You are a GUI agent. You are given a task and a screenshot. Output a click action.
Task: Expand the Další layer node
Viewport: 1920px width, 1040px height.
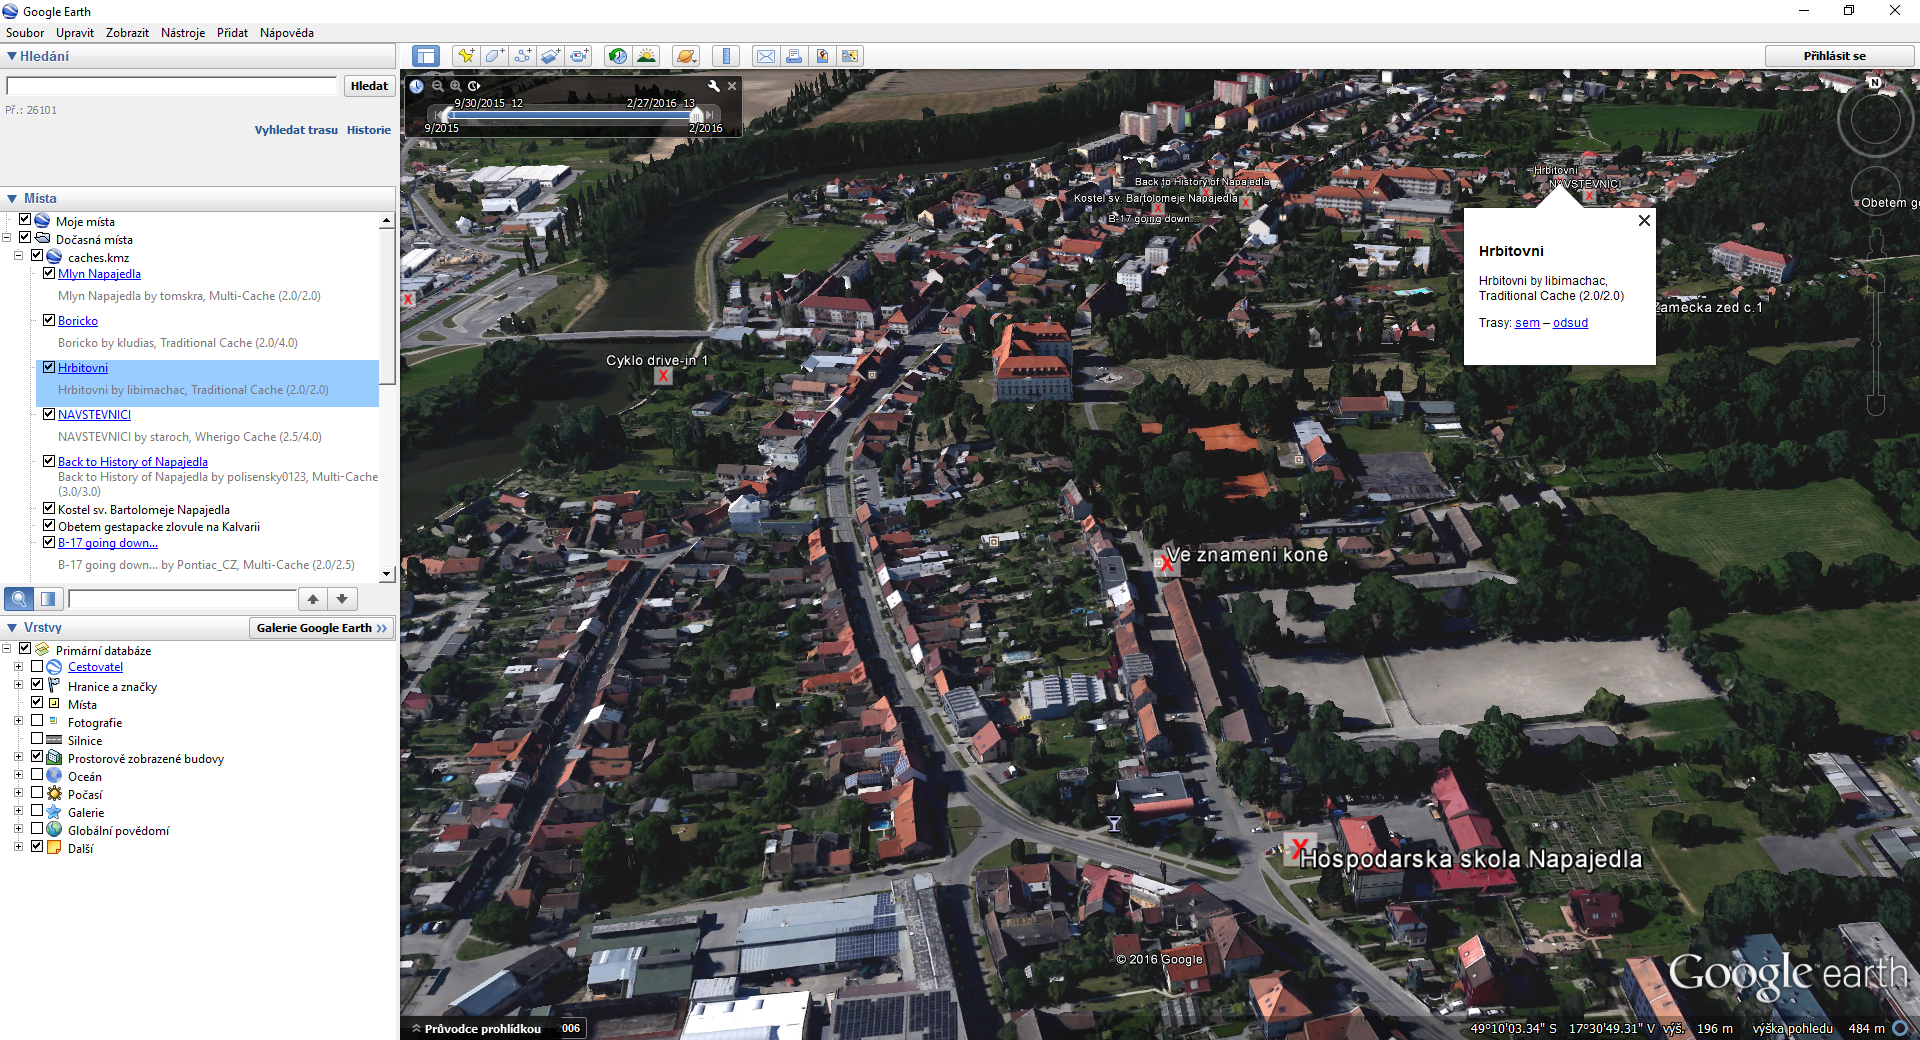pos(18,847)
